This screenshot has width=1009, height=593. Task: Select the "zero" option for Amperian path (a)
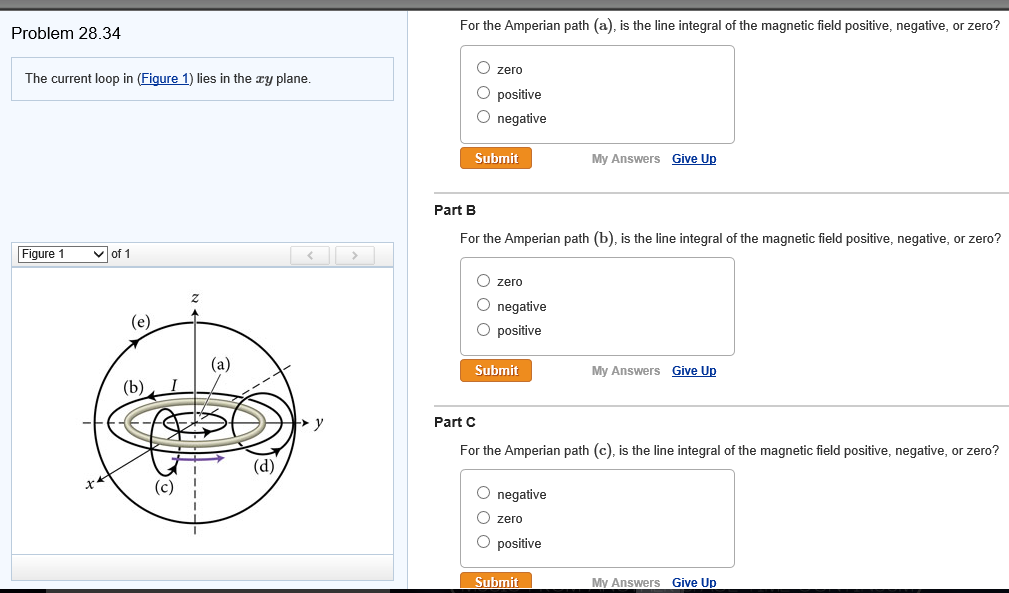[483, 68]
